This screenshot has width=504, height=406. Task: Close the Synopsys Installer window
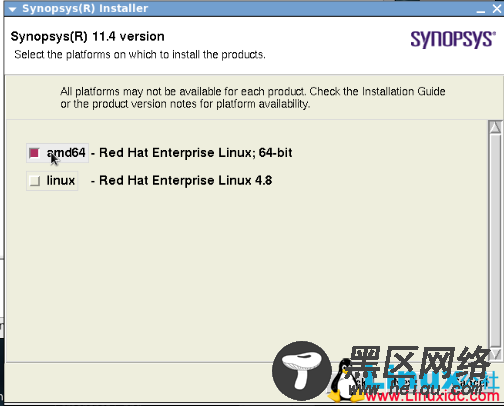[497, 9]
